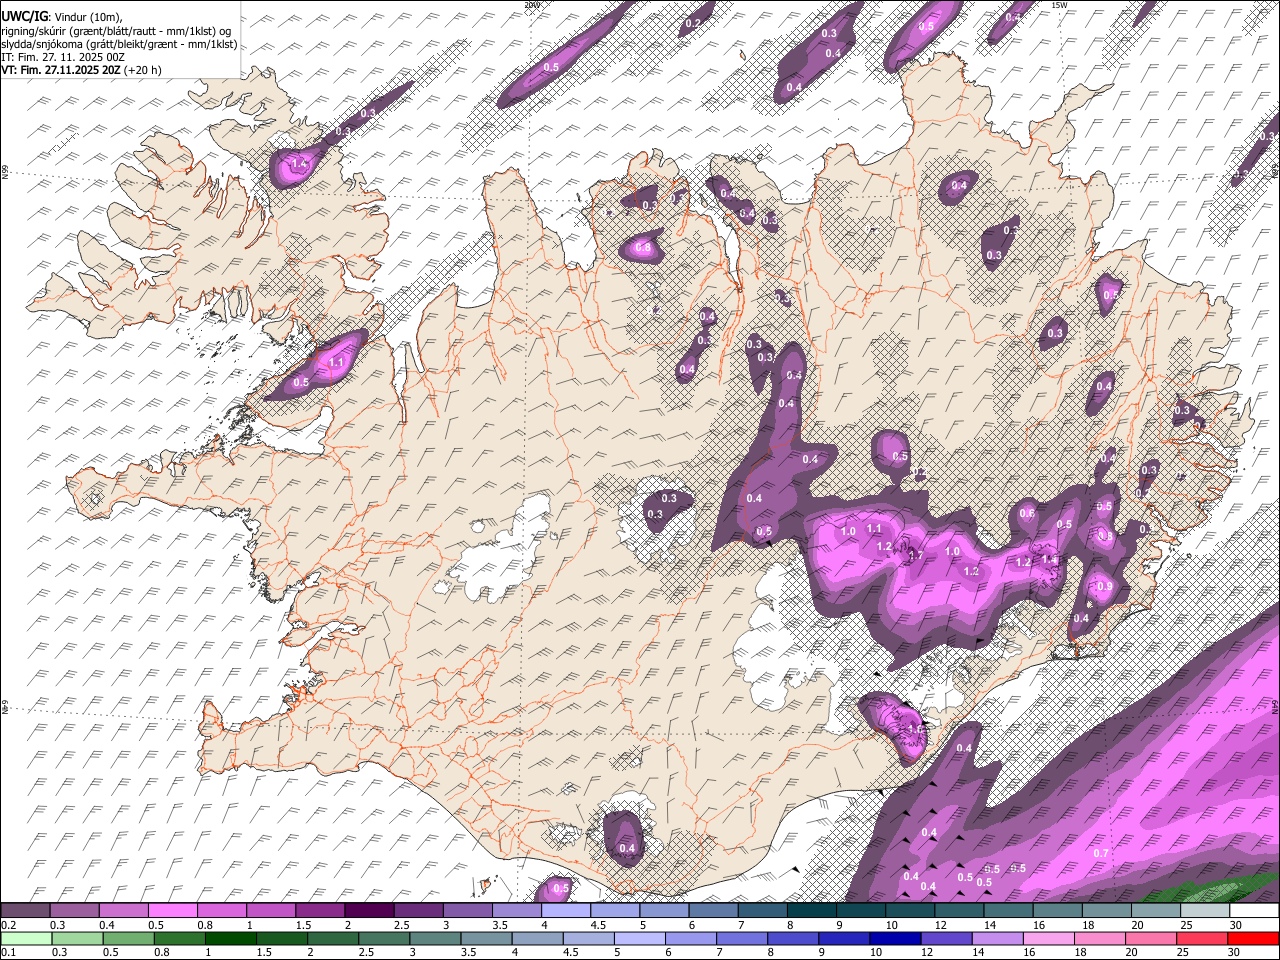Click upper legend swatch between 0.3 and 0.4
1280x960 pixels.
coord(75,911)
